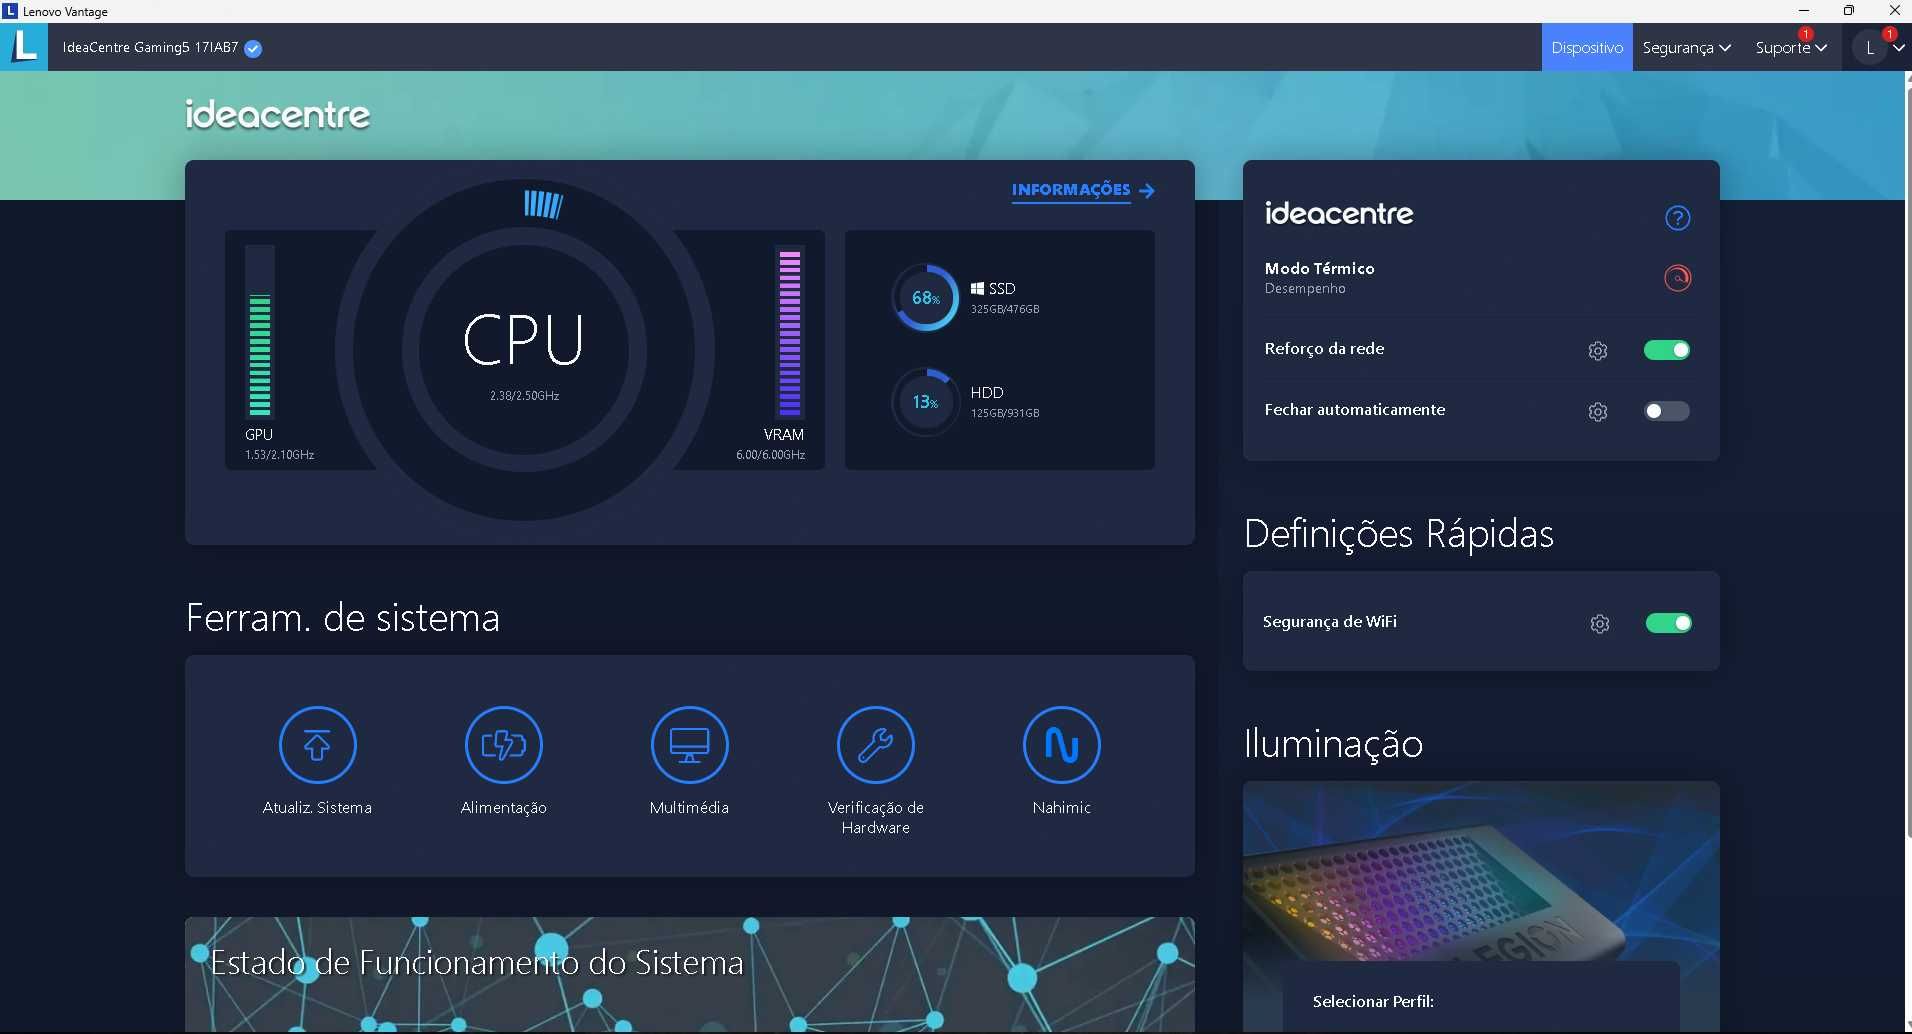1912x1034 pixels.
Task: Click the user account avatar L
Action: click(1869, 47)
